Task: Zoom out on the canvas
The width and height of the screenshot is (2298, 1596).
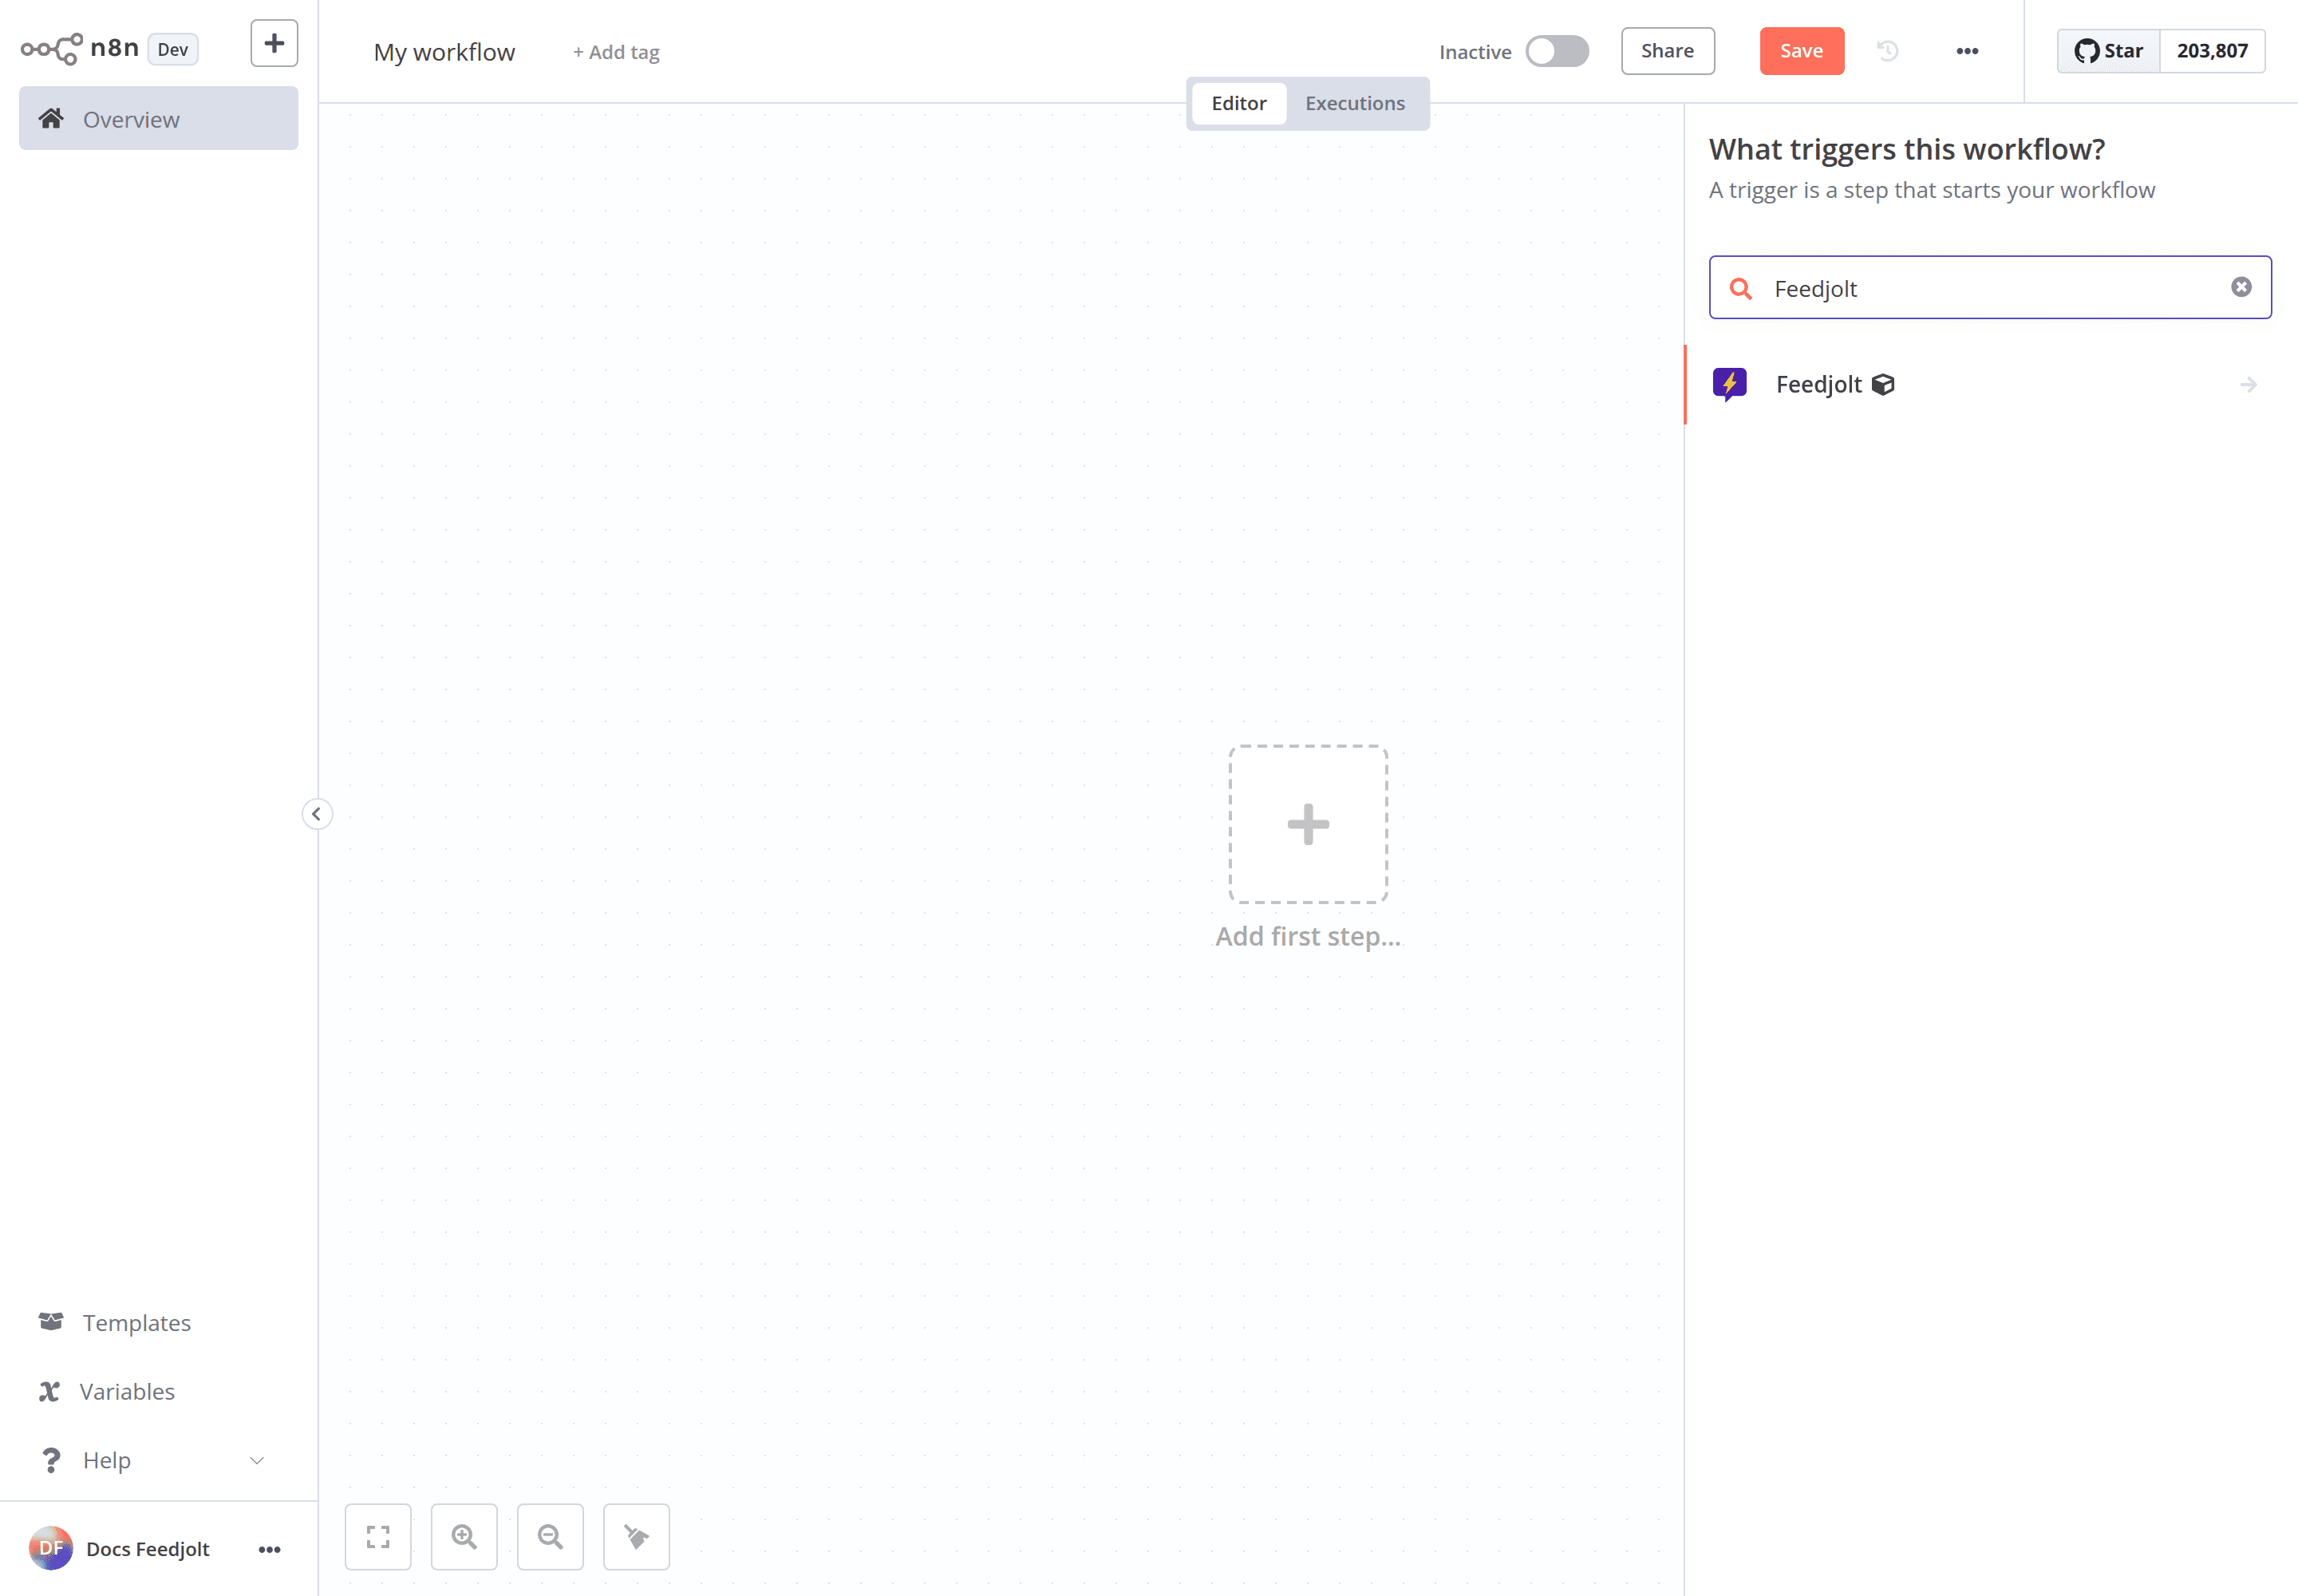Action: (550, 1537)
